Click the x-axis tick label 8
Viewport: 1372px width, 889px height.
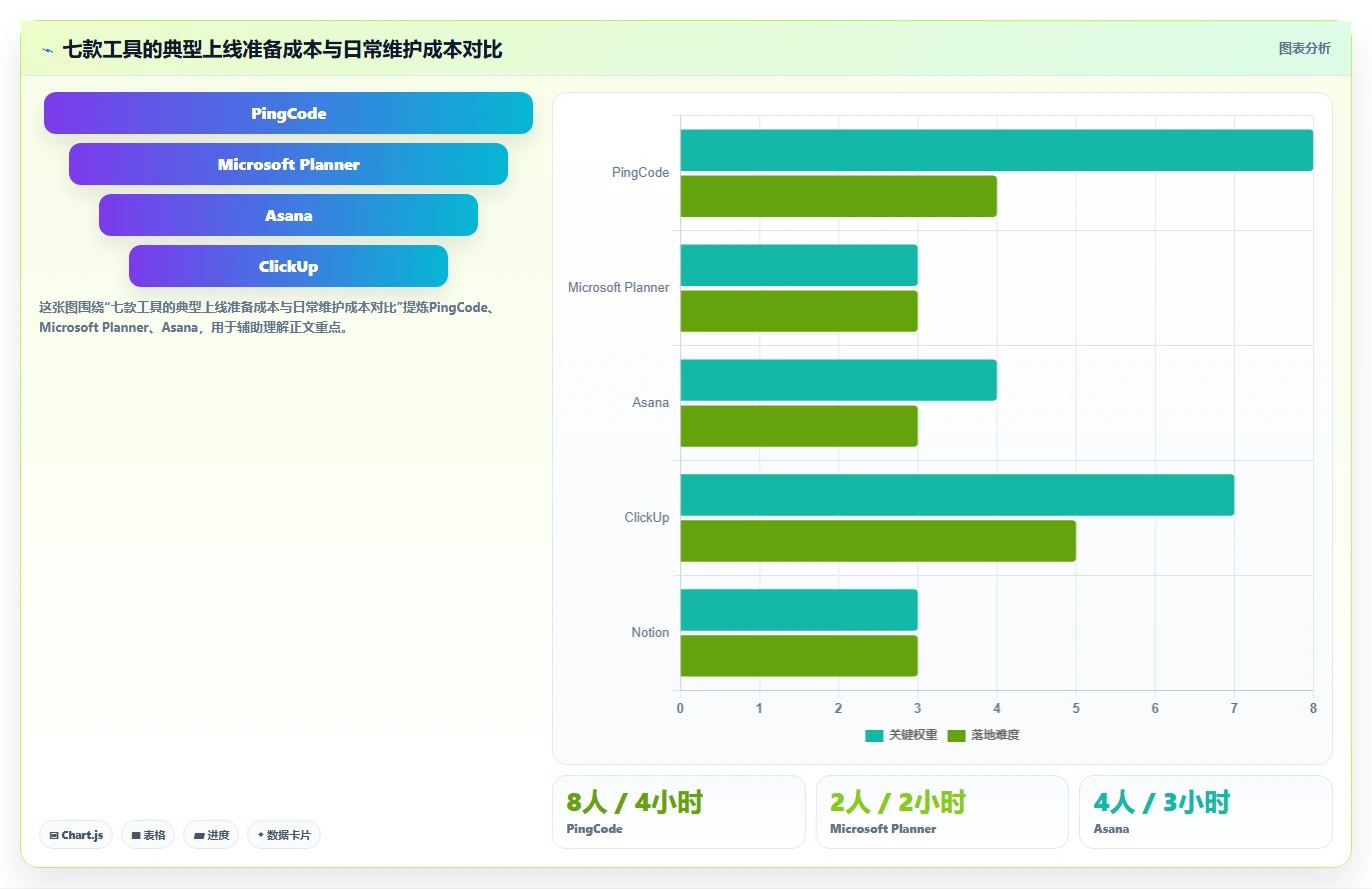click(1313, 708)
